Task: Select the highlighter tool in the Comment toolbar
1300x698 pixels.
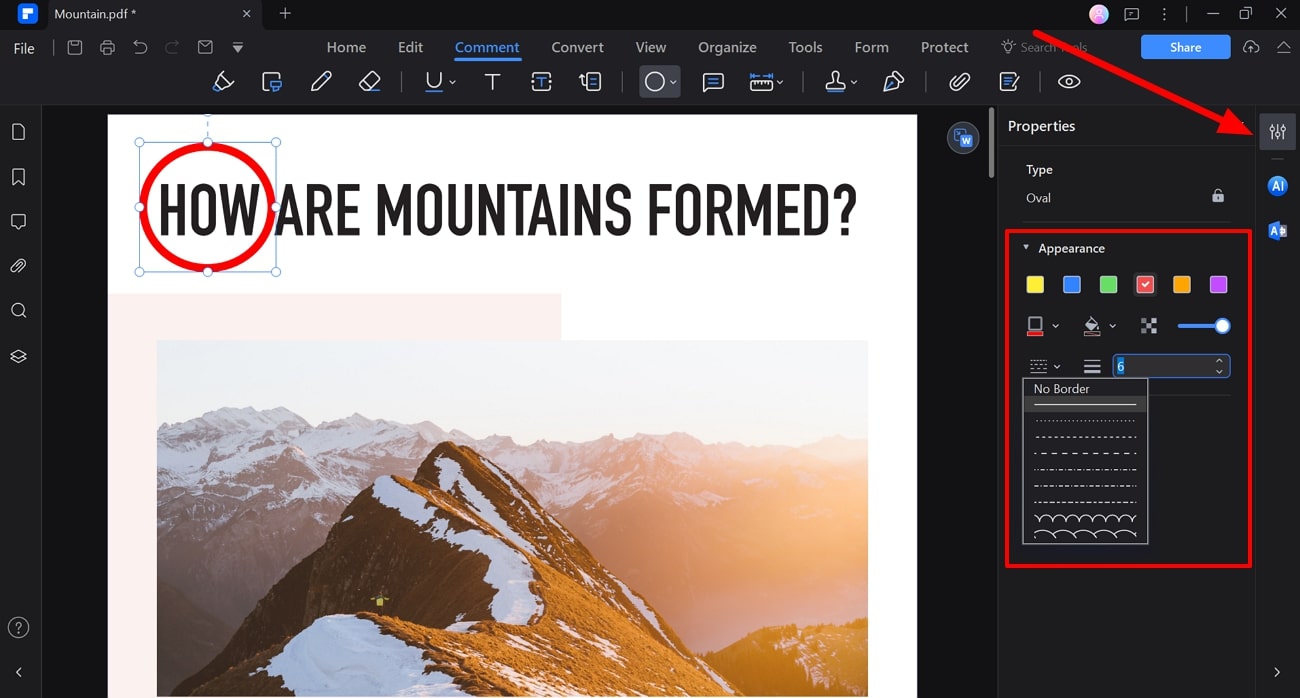Action: coord(223,82)
